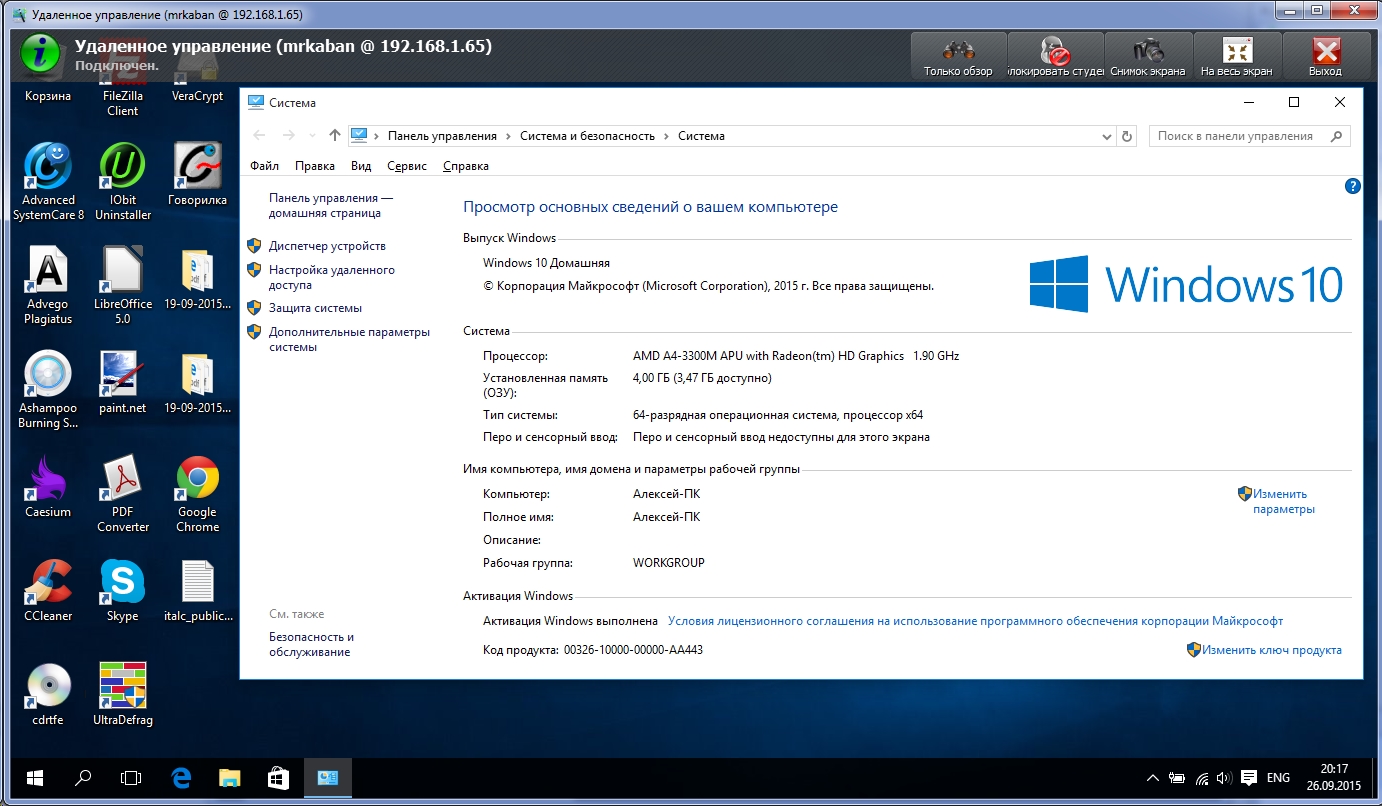This screenshot has width=1382, height=806.
Task: Click the System window taskbar button
Action: [327, 778]
